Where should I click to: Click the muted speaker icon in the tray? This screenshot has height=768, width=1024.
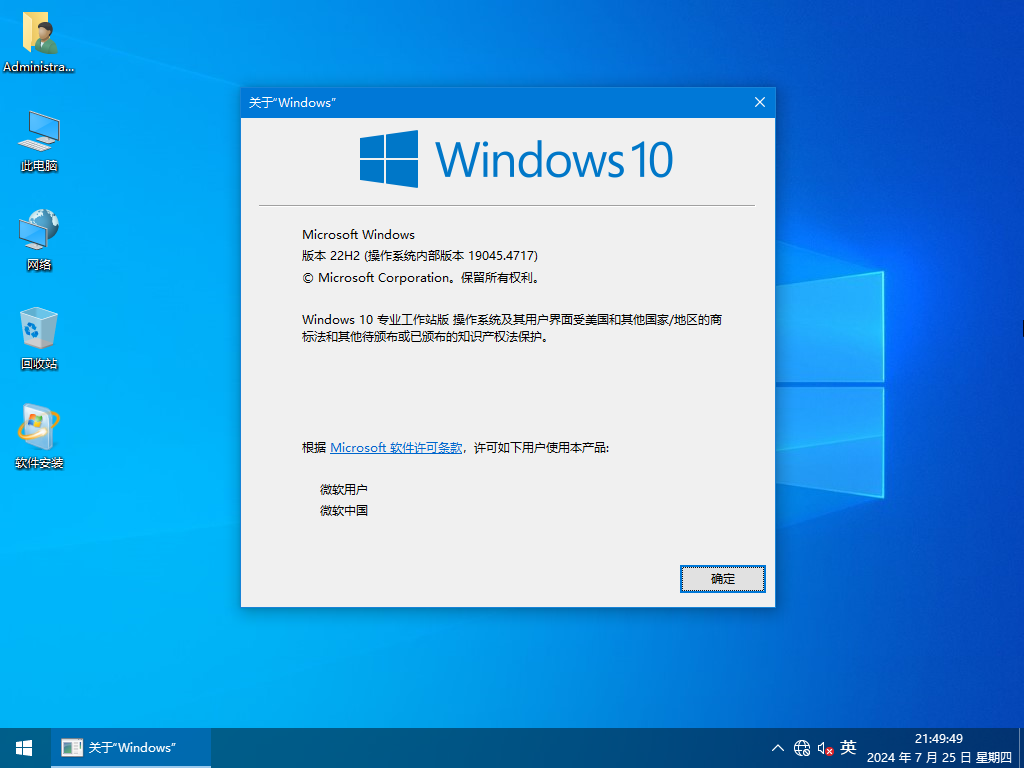pyautogui.click(x=823, y=747)
